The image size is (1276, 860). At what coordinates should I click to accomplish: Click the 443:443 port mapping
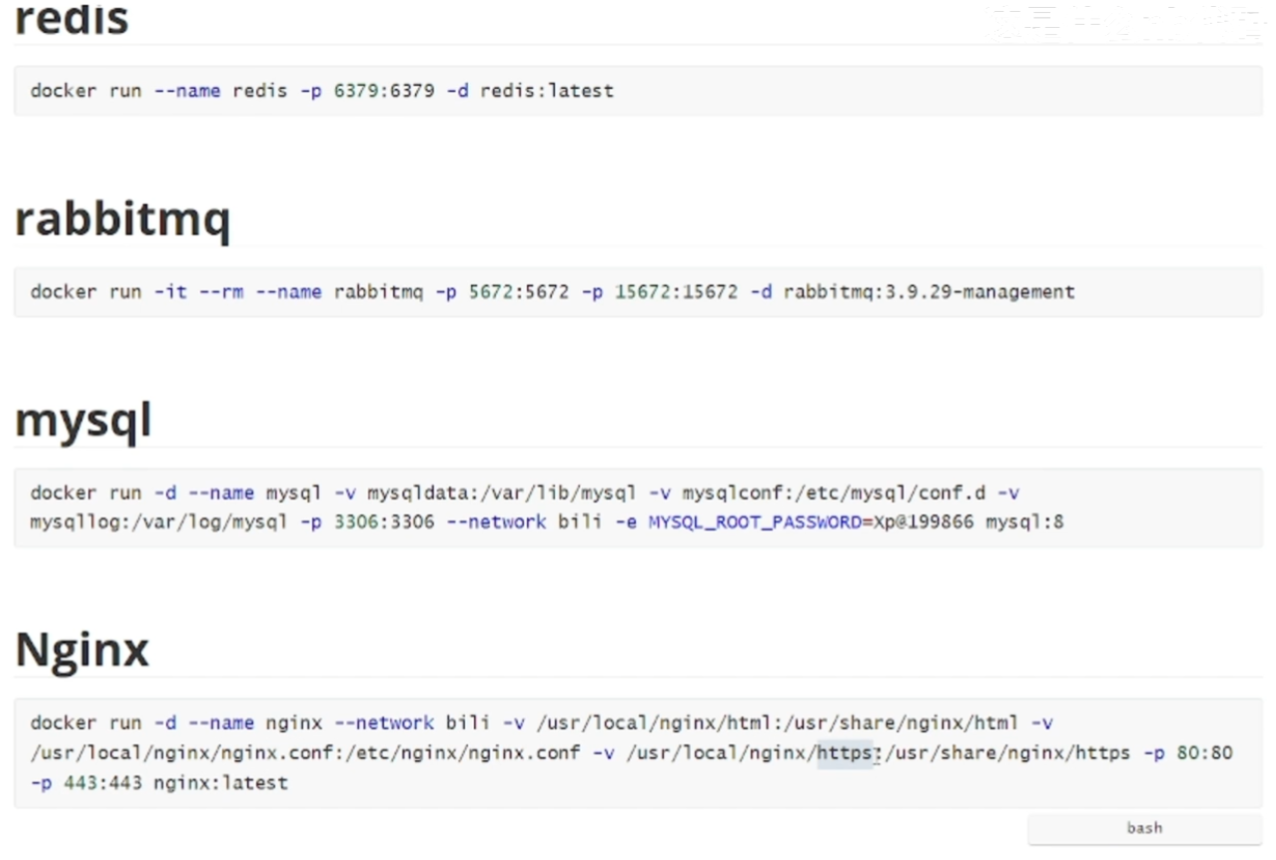tap(103, 782)
